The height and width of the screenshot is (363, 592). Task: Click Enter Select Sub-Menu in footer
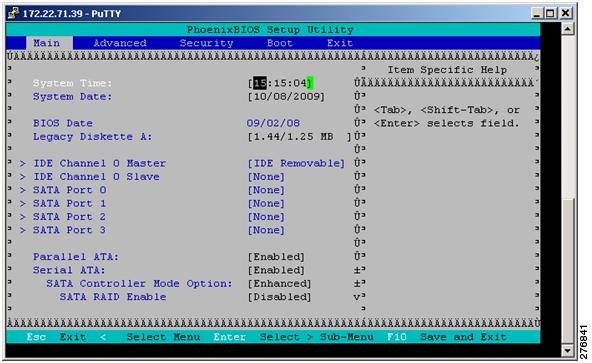pyautogui.click(x=293, y=337)
